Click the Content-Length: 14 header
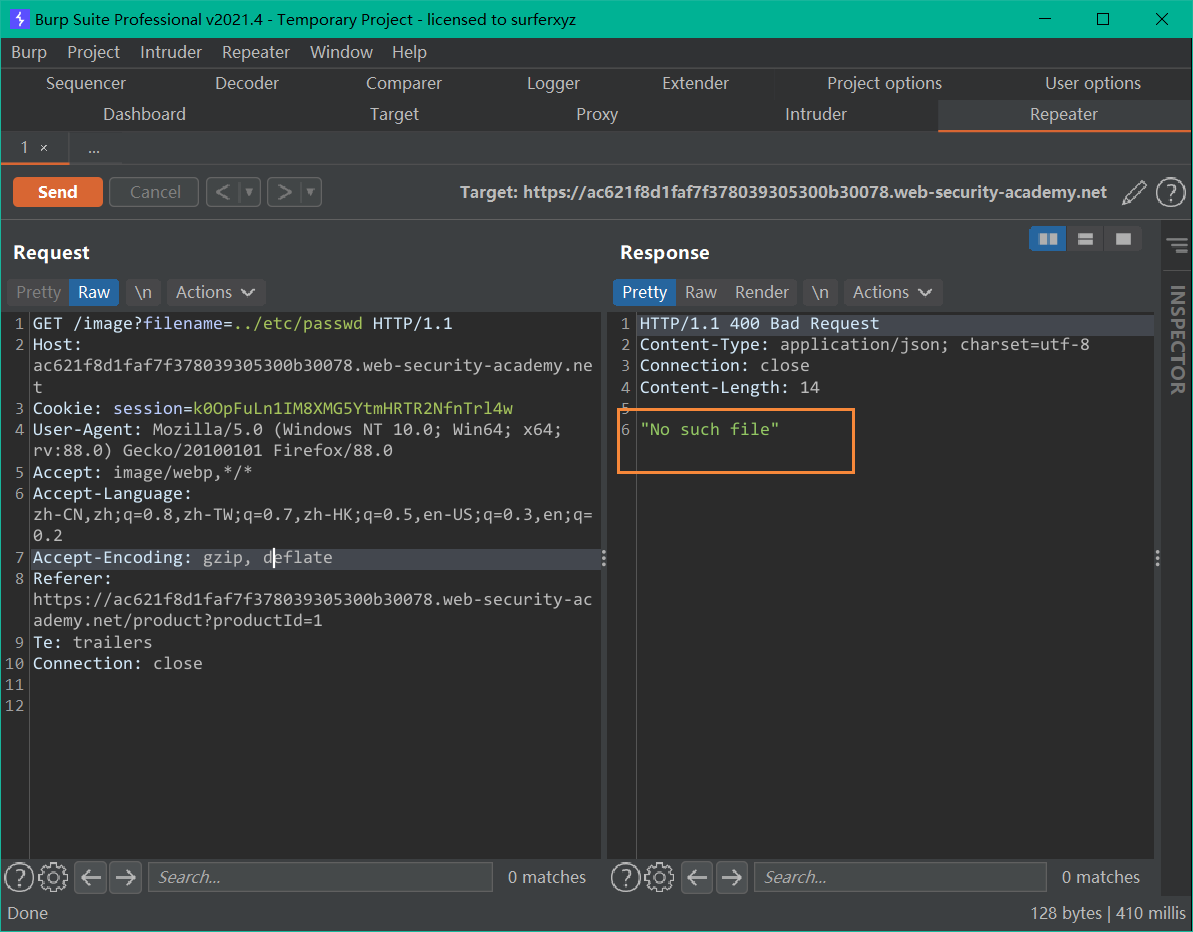Image resolution: width=1193 pixels, height=932 pixels. click(730, 387)
